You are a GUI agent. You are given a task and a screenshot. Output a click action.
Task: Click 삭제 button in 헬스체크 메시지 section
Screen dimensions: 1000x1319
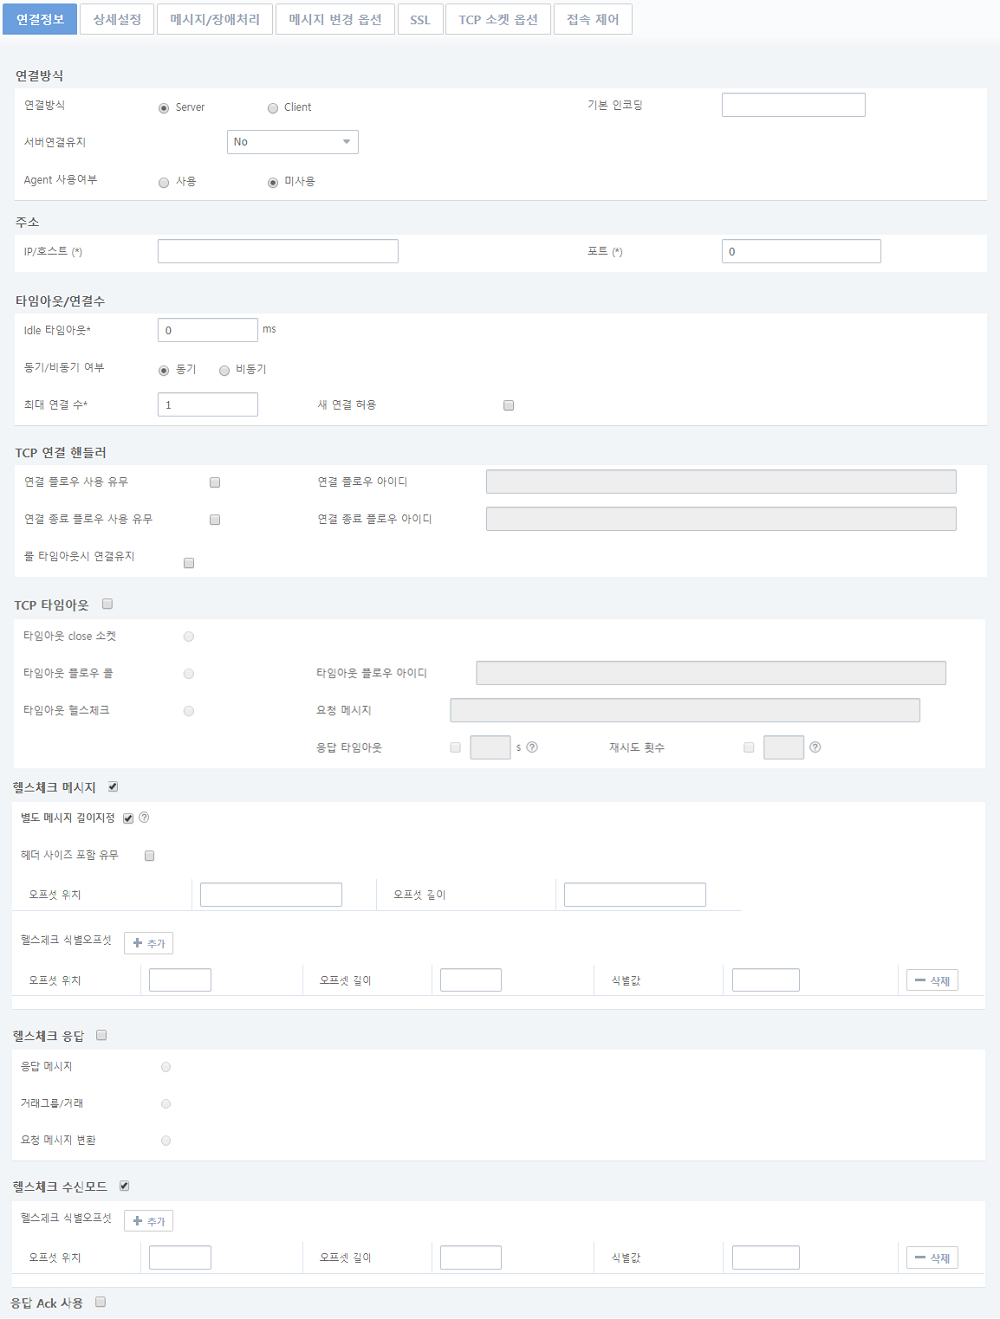point(932,980)
